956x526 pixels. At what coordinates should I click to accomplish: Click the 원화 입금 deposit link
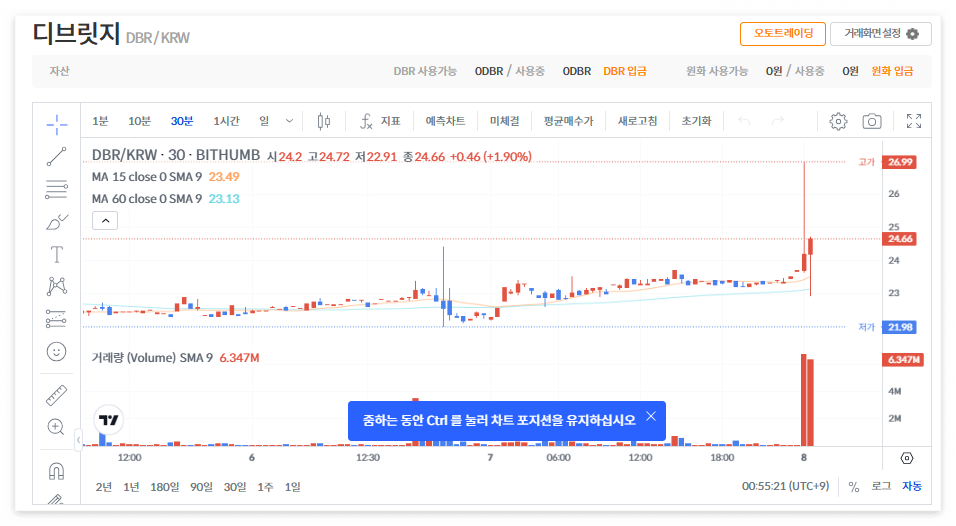click(892, 71)
